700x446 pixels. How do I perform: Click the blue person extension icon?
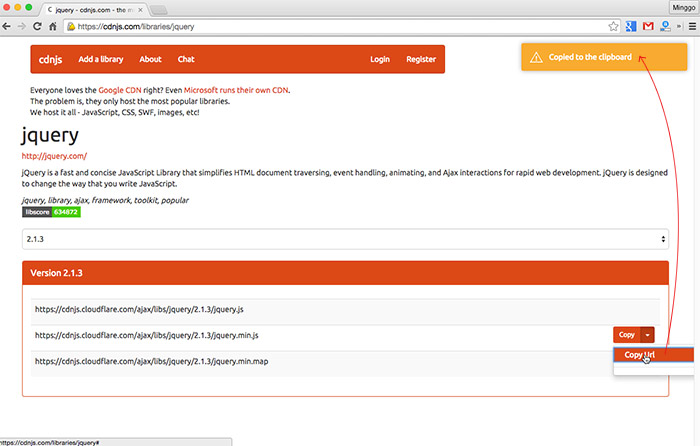click(665, 26)
